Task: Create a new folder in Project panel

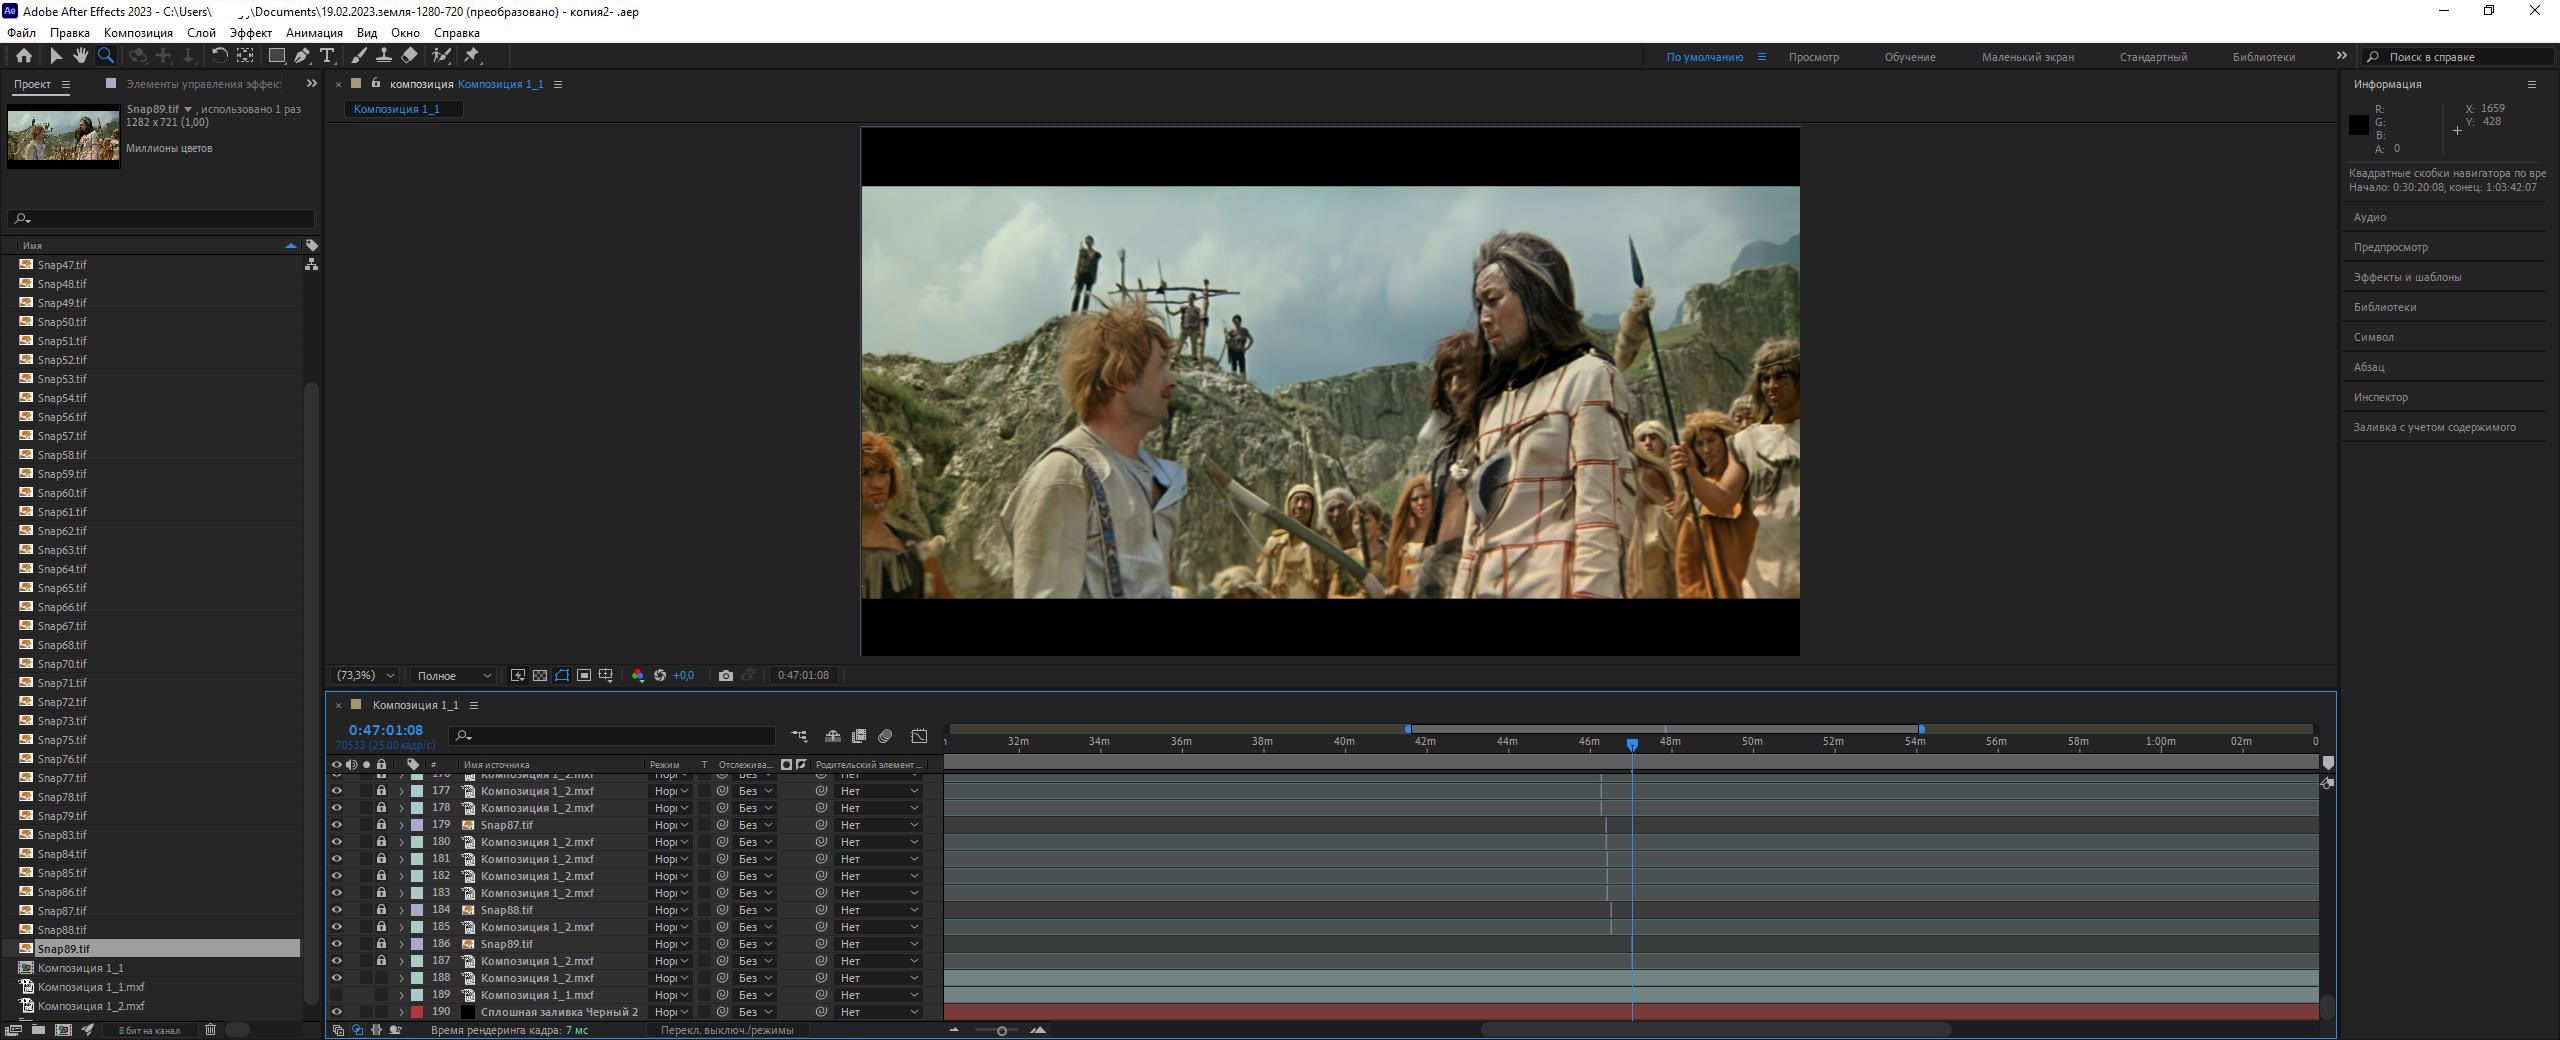Action: (38, 1029)
